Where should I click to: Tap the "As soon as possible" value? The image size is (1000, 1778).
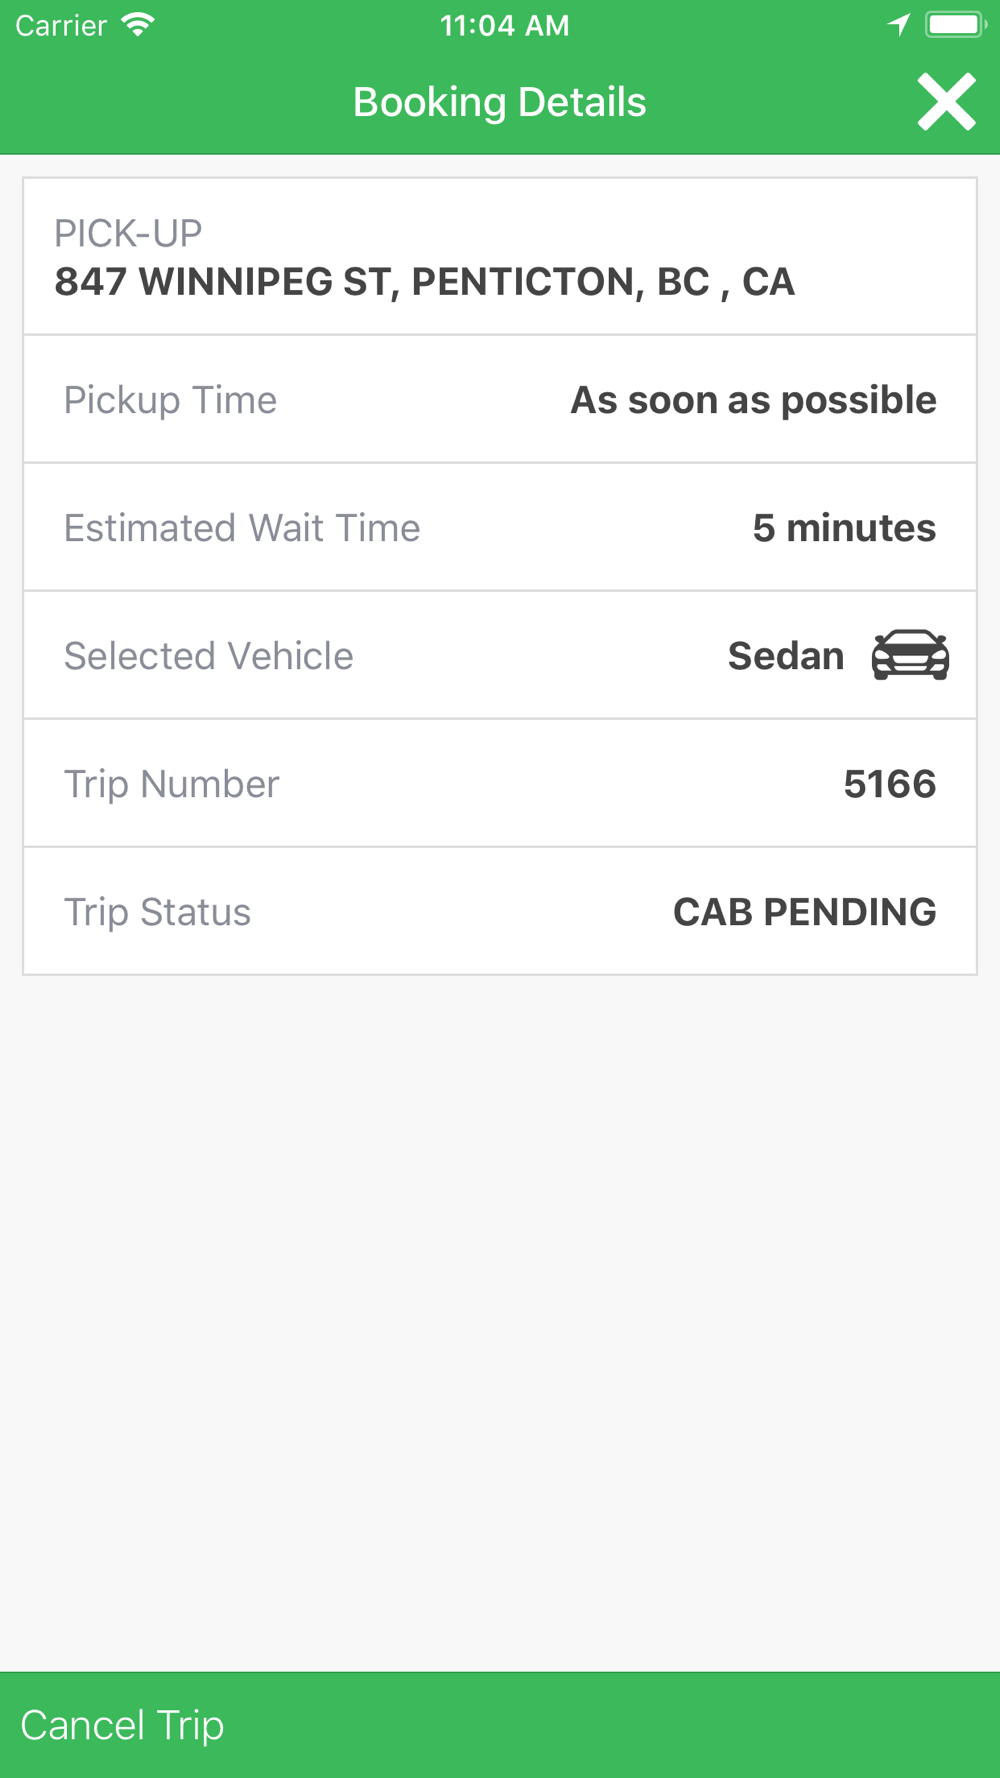[753, 400]
